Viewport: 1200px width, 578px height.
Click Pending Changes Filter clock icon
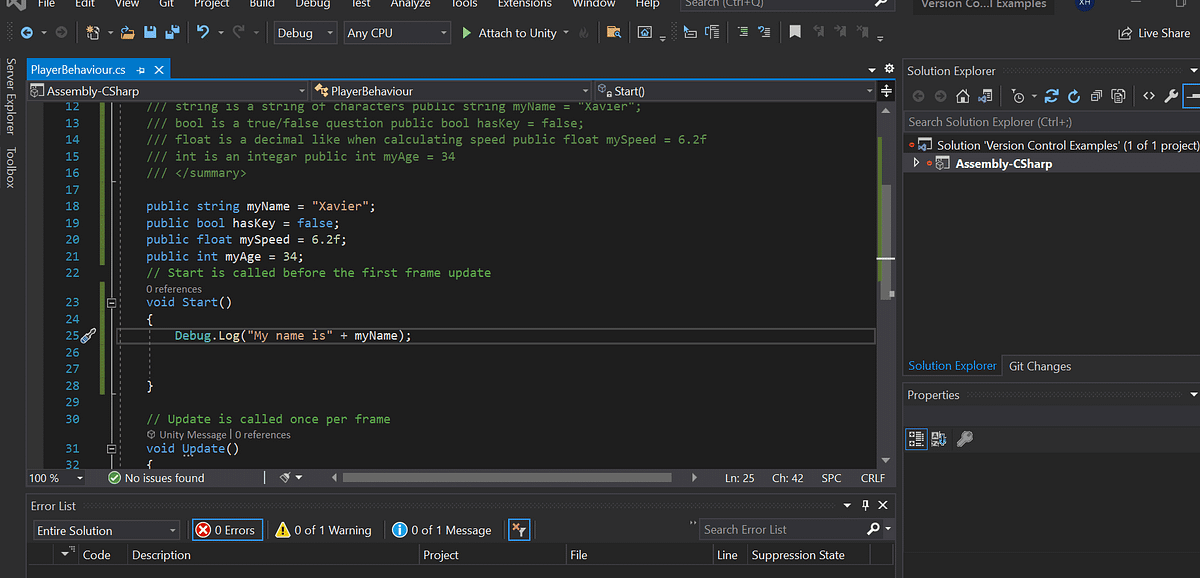1018,97
